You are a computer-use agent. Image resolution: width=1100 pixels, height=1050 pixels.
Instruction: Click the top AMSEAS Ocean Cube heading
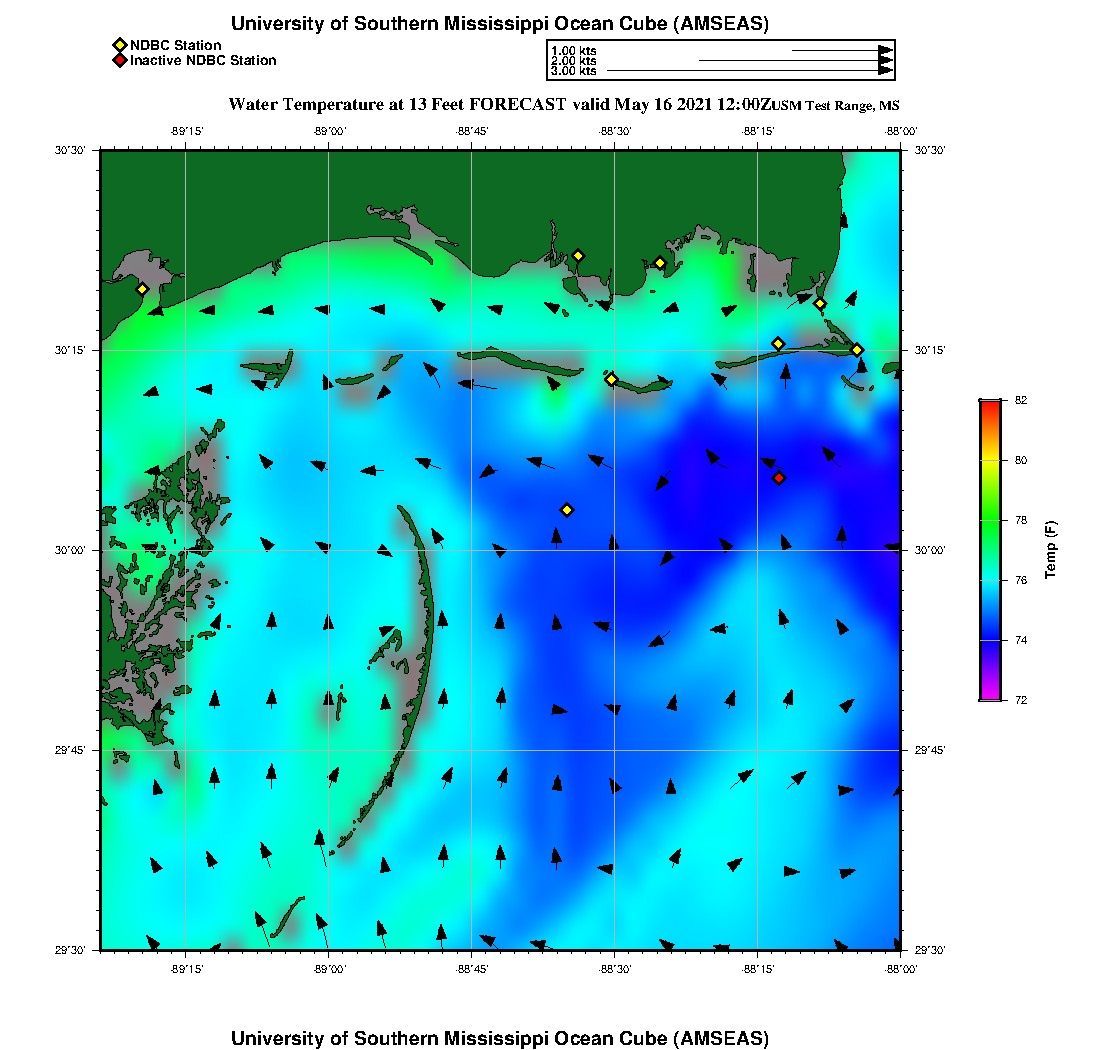[x=500, y=23]
